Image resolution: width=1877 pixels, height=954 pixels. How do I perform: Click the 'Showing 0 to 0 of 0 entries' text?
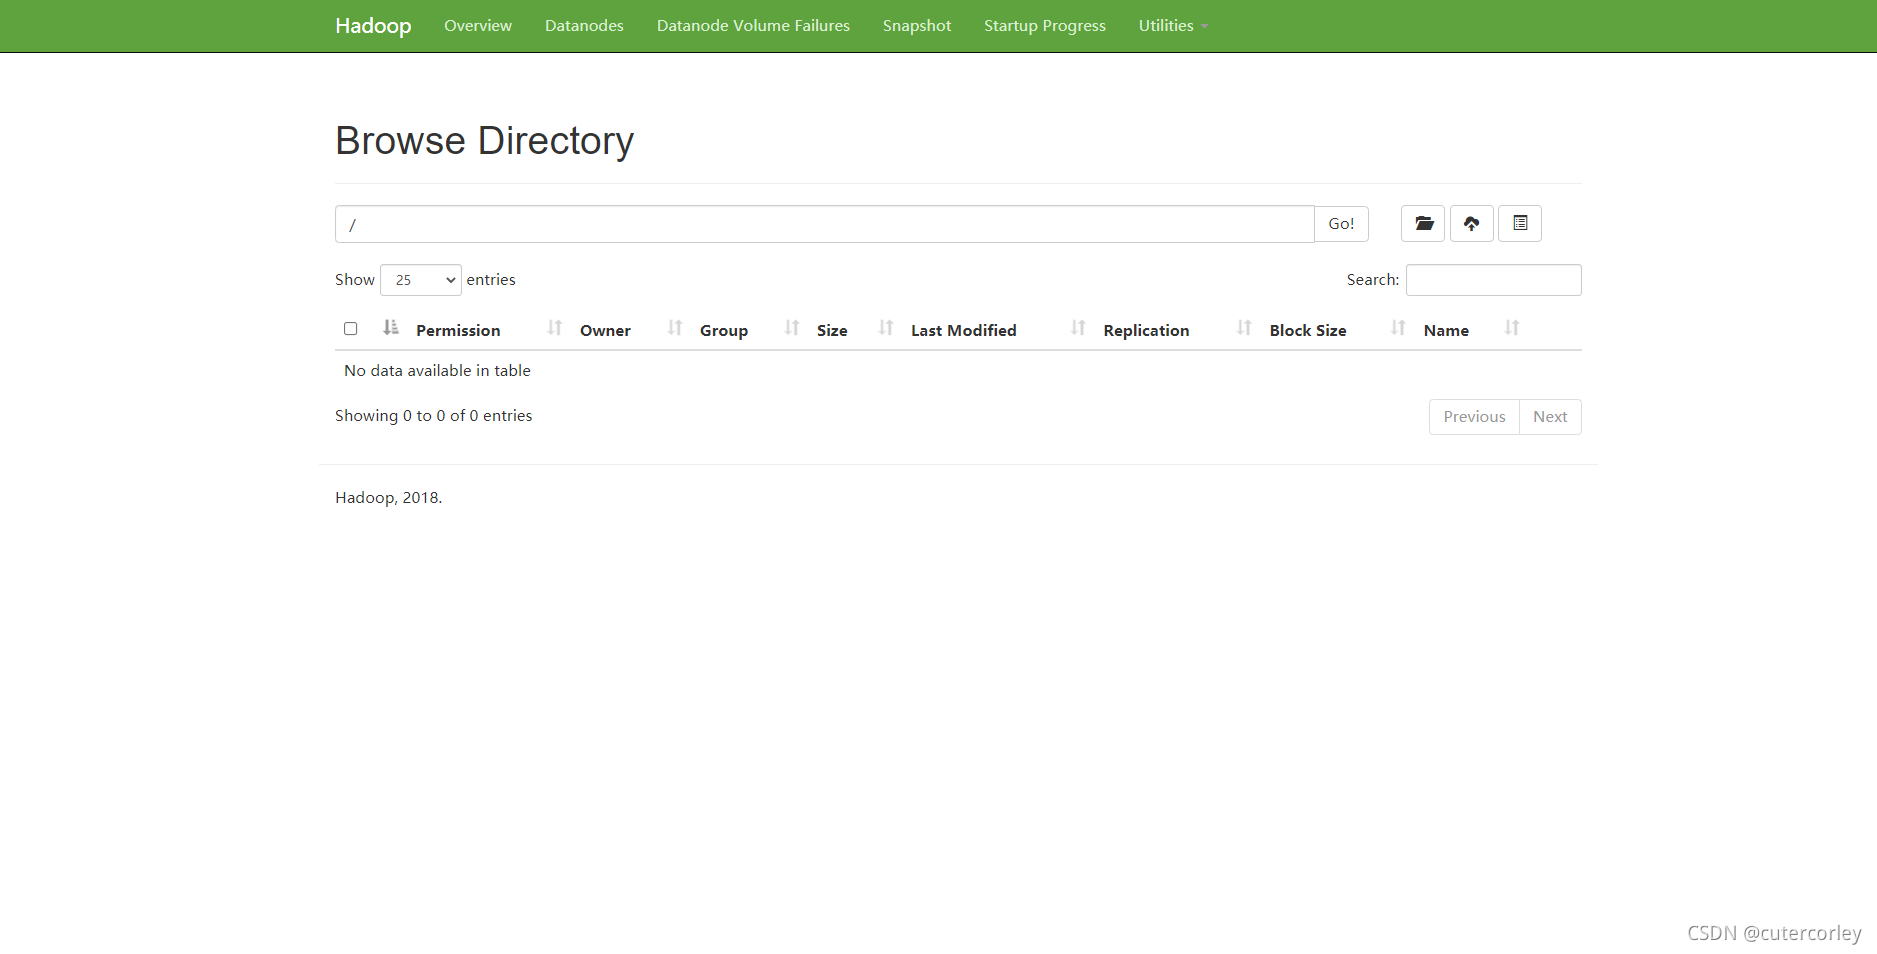pyautogui.click(x=433, y=416)
